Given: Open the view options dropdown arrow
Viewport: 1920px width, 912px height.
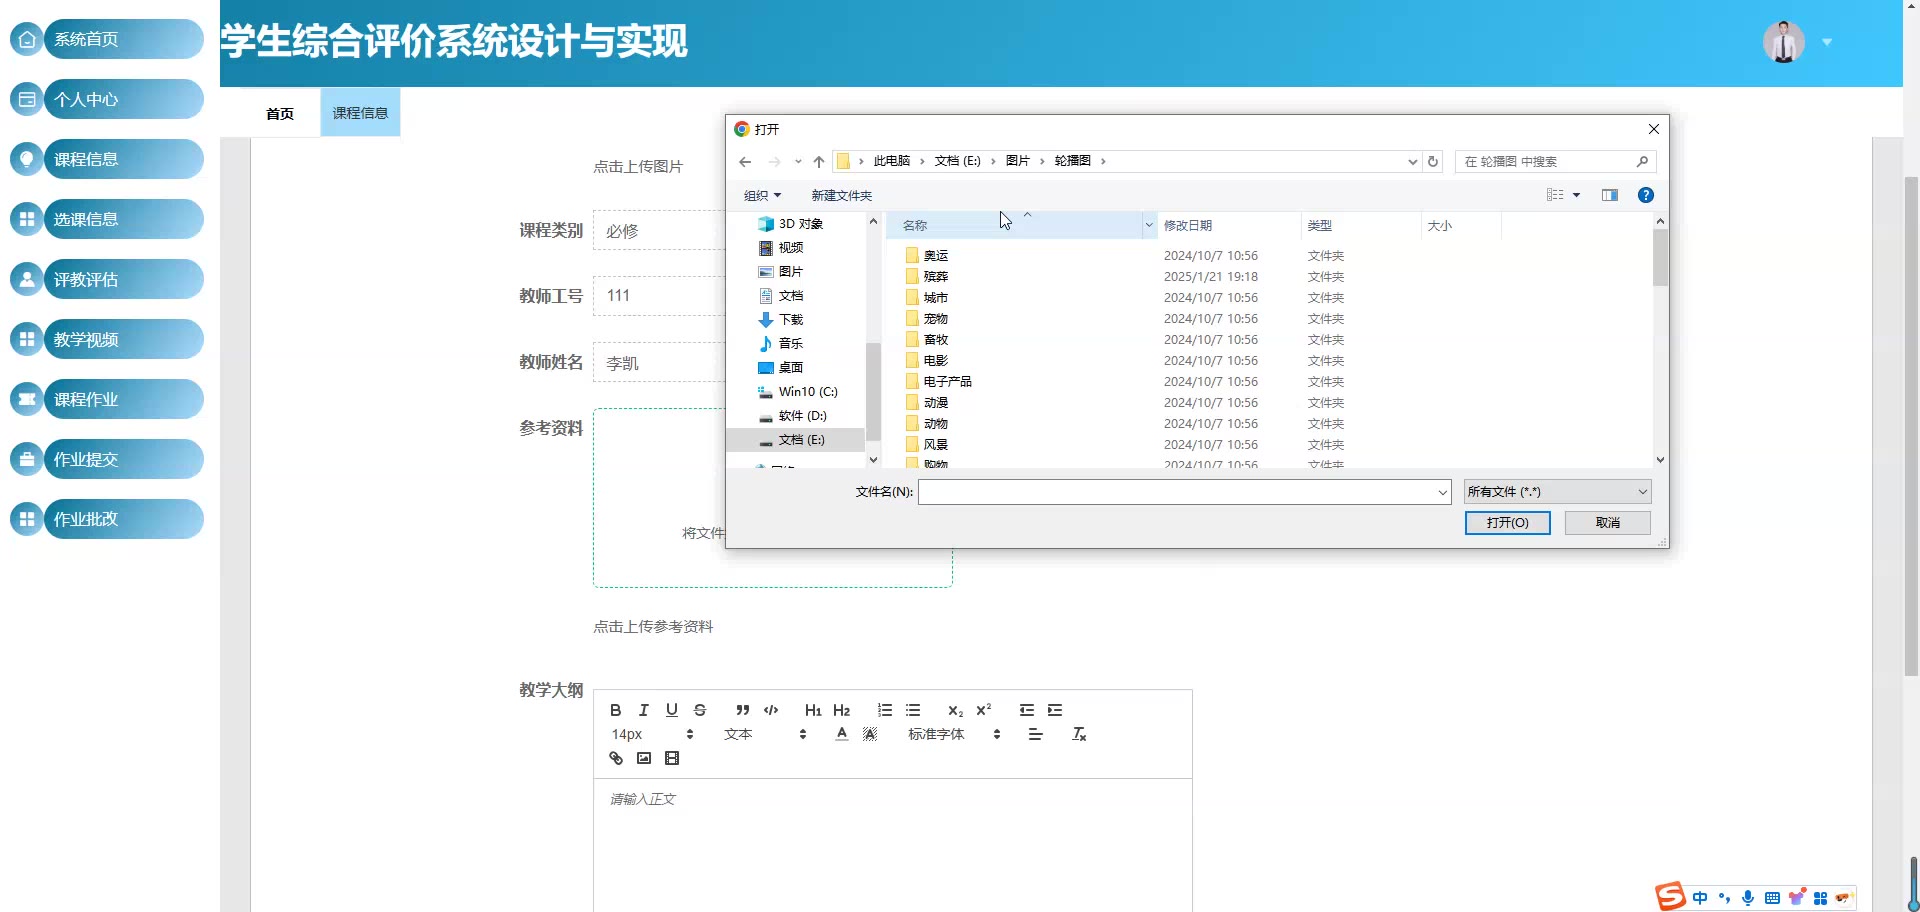Looking at the screenshot, I should point(1577,195).
